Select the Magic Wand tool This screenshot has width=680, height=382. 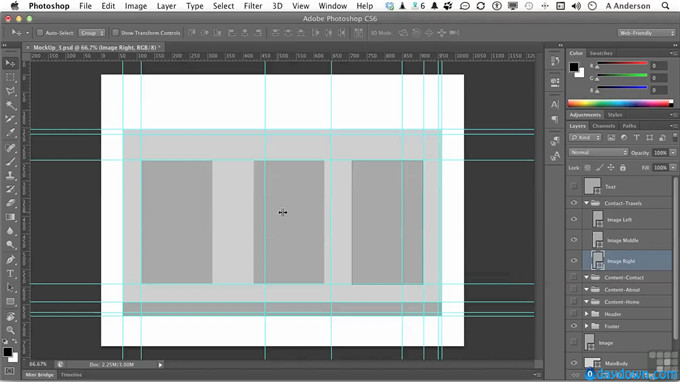pyautogui.click(x=10, y=105)
